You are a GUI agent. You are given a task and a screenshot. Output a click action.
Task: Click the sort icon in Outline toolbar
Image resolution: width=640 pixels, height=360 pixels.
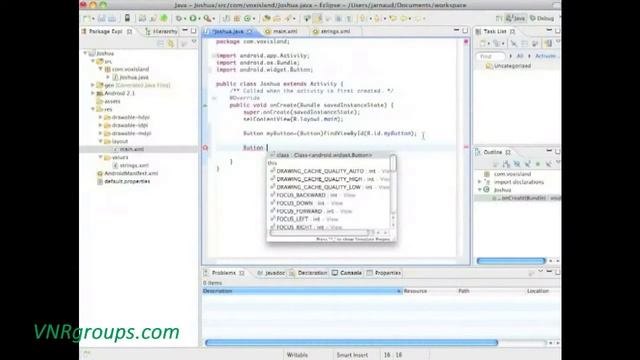506,164
